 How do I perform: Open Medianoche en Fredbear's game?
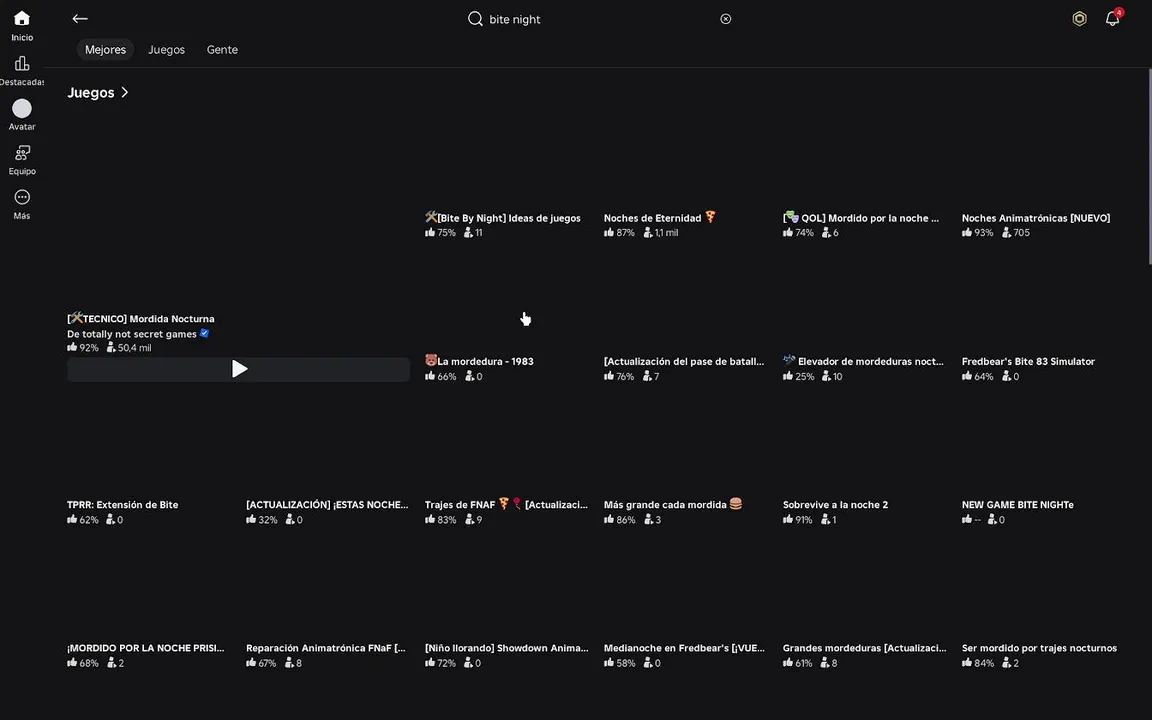(x=684, y=647)
